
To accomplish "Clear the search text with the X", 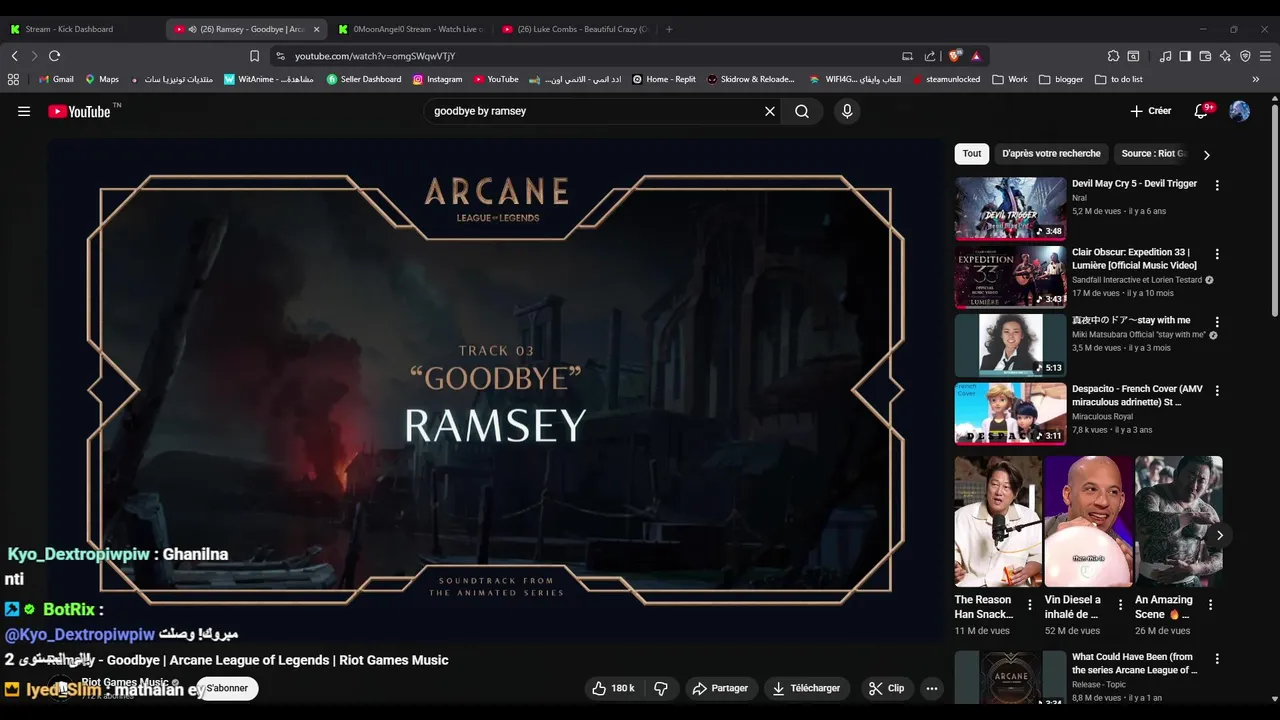I will coord(770,111).
